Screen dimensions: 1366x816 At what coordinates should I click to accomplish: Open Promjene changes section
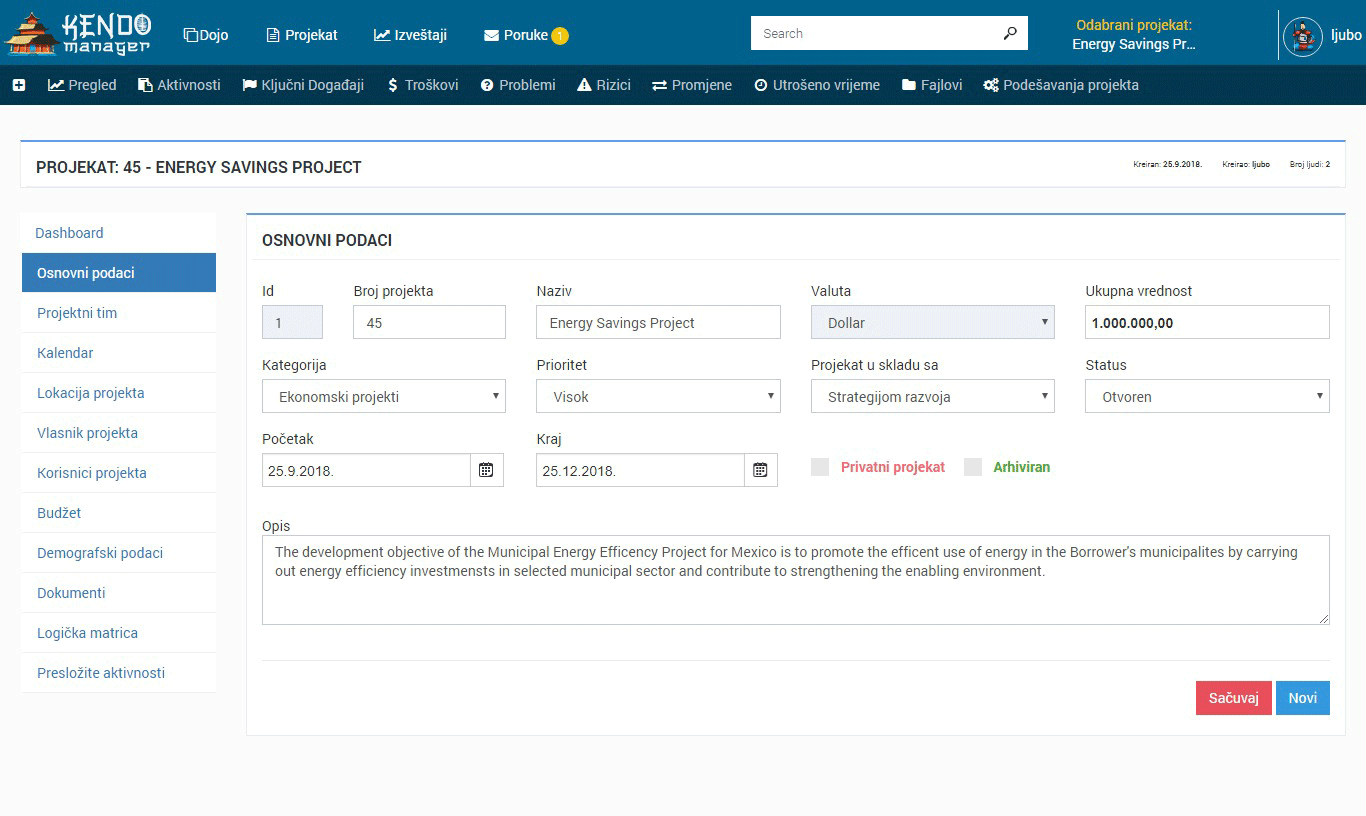pos(692,85)
